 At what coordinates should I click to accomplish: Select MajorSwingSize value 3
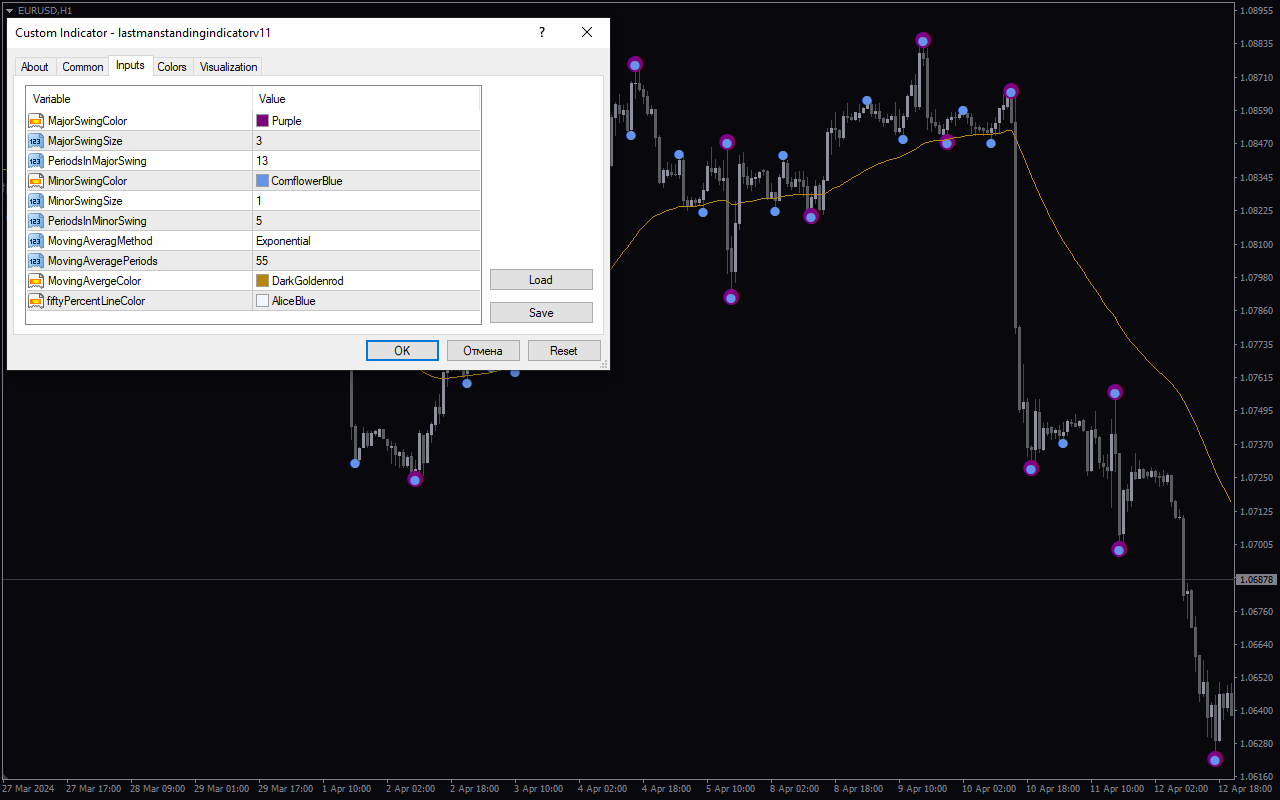(367, 141)
